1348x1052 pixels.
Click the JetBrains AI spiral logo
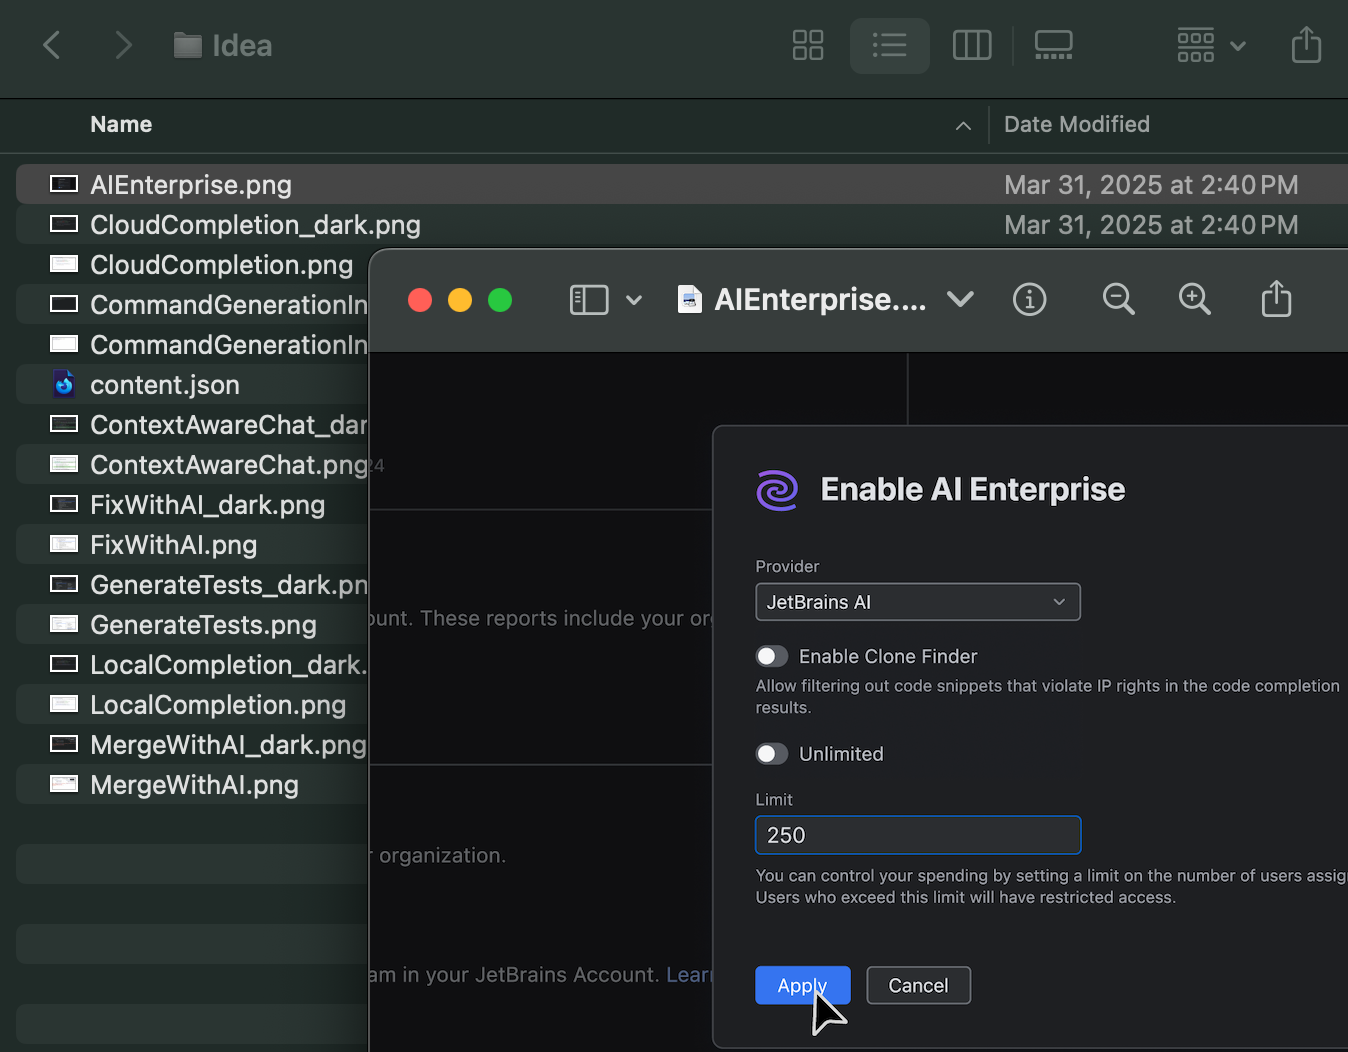click(x=777, y=490)
